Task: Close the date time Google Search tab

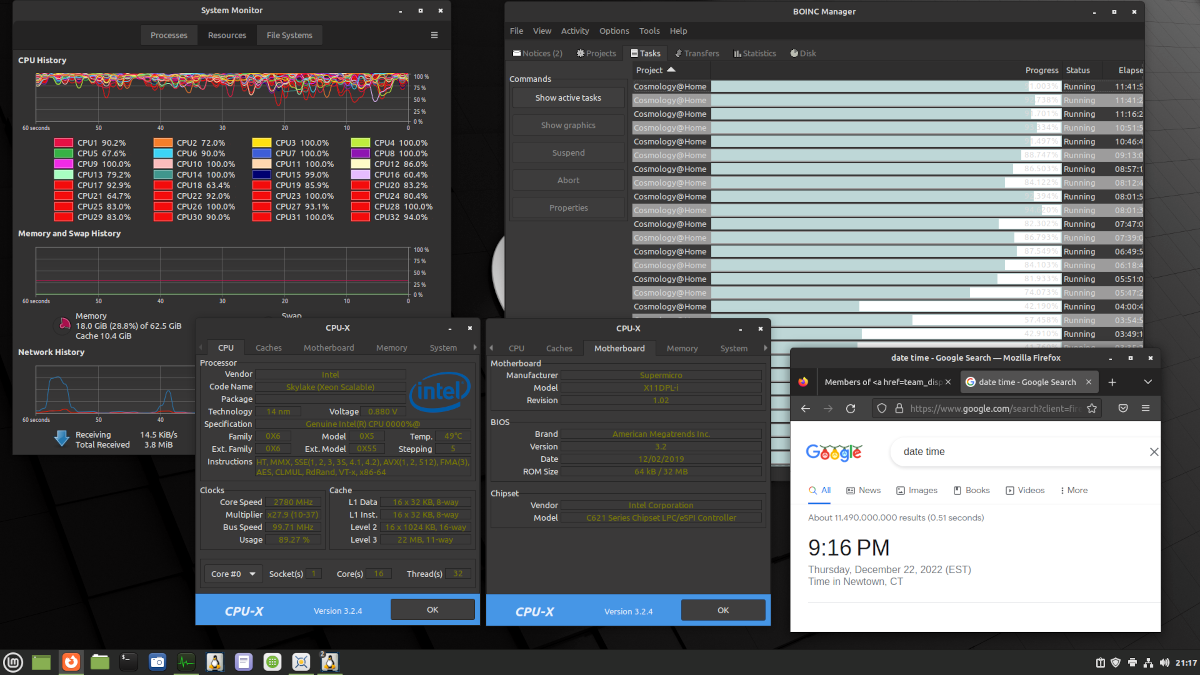Action: [x=1088, y=382]
